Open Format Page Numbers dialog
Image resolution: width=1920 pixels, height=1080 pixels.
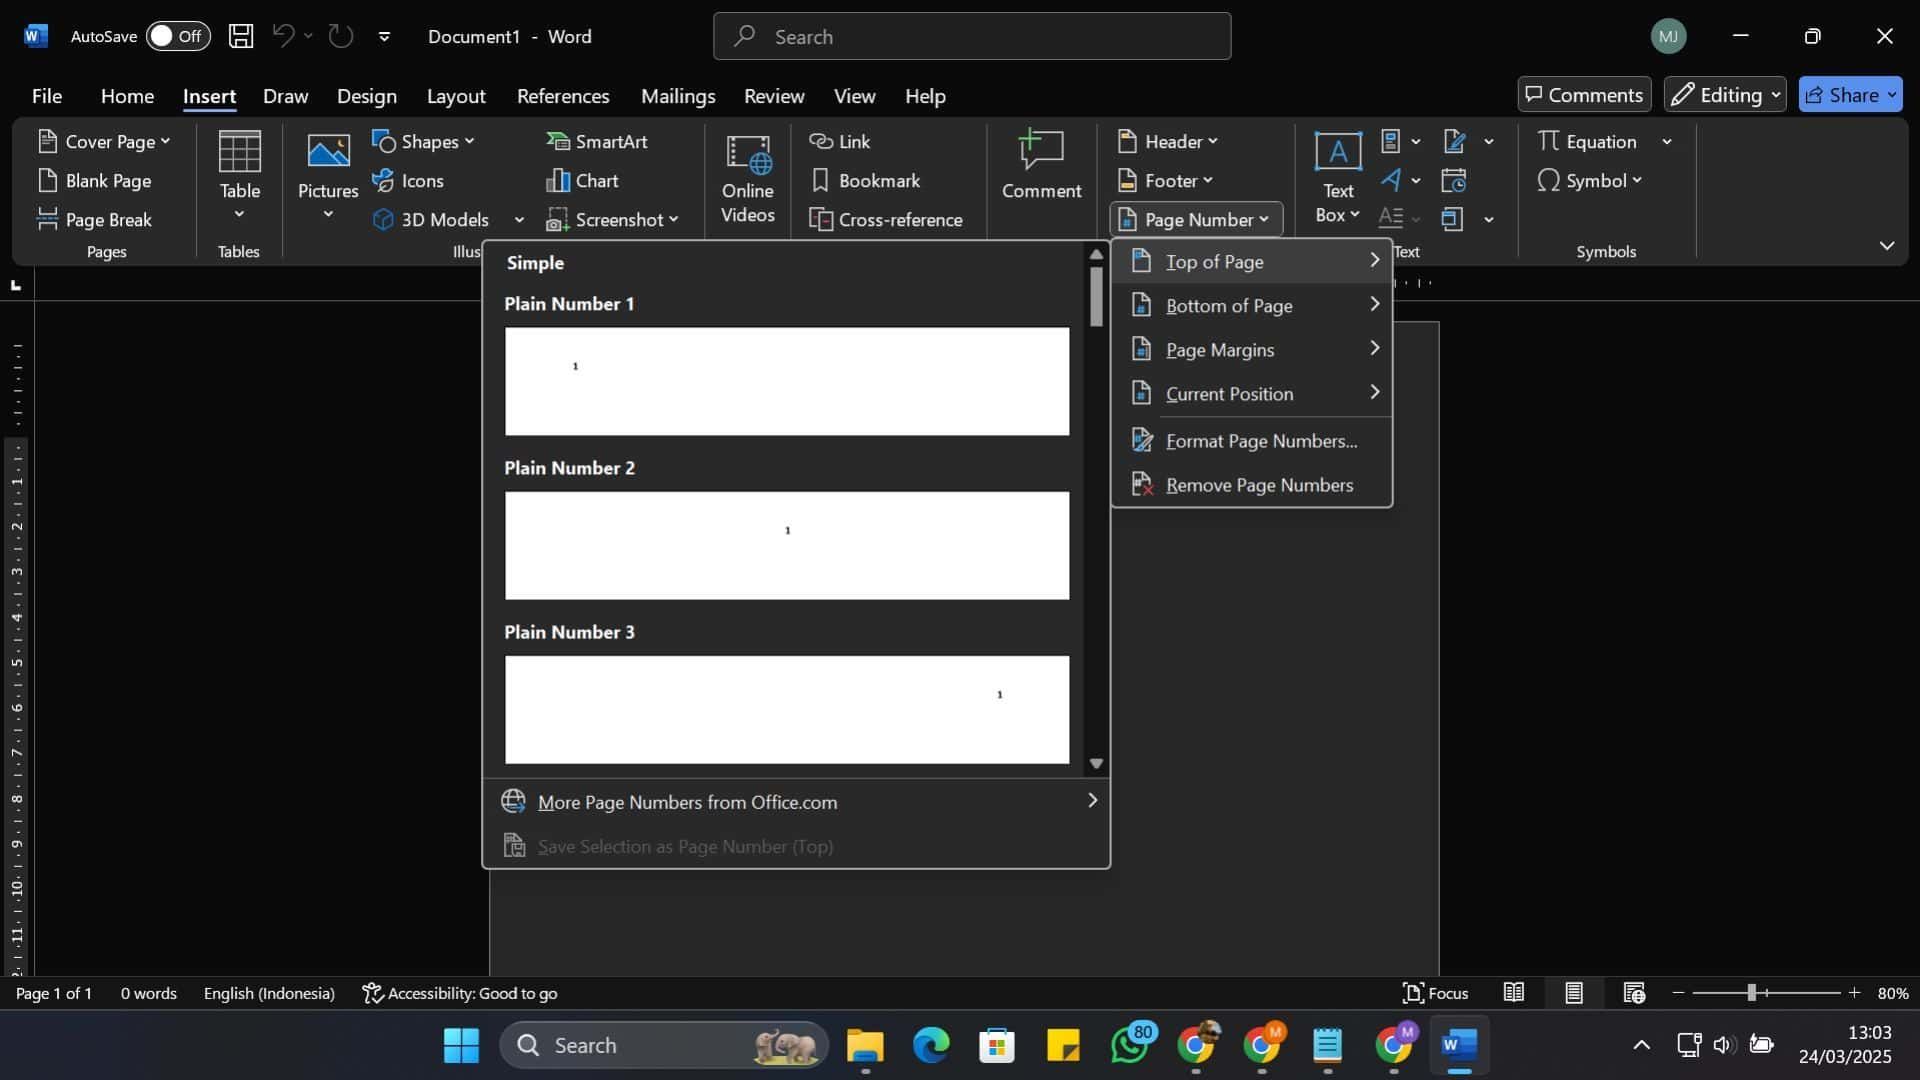point(1252,440)
